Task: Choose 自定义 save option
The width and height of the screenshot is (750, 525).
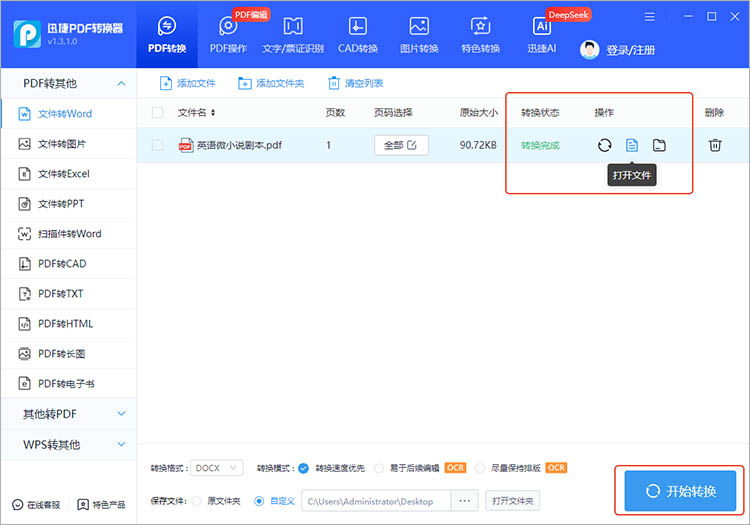Action: [x=259, y=501]
